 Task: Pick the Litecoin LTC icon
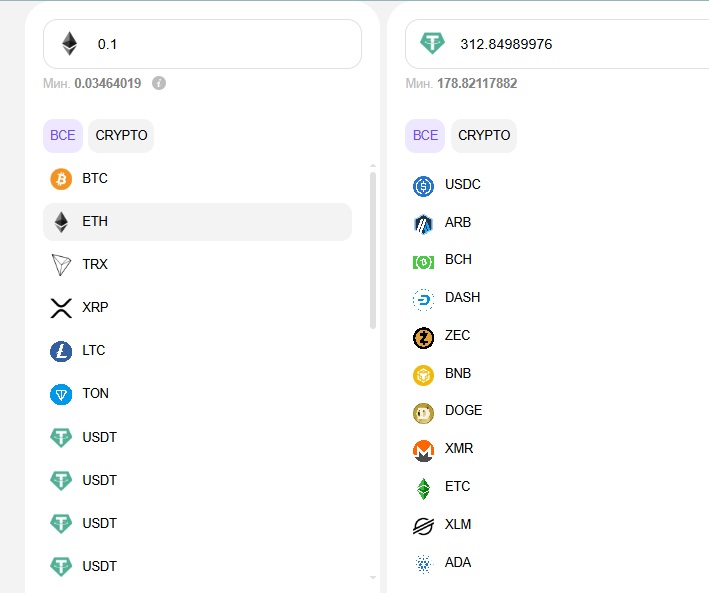tap(62, 351)
